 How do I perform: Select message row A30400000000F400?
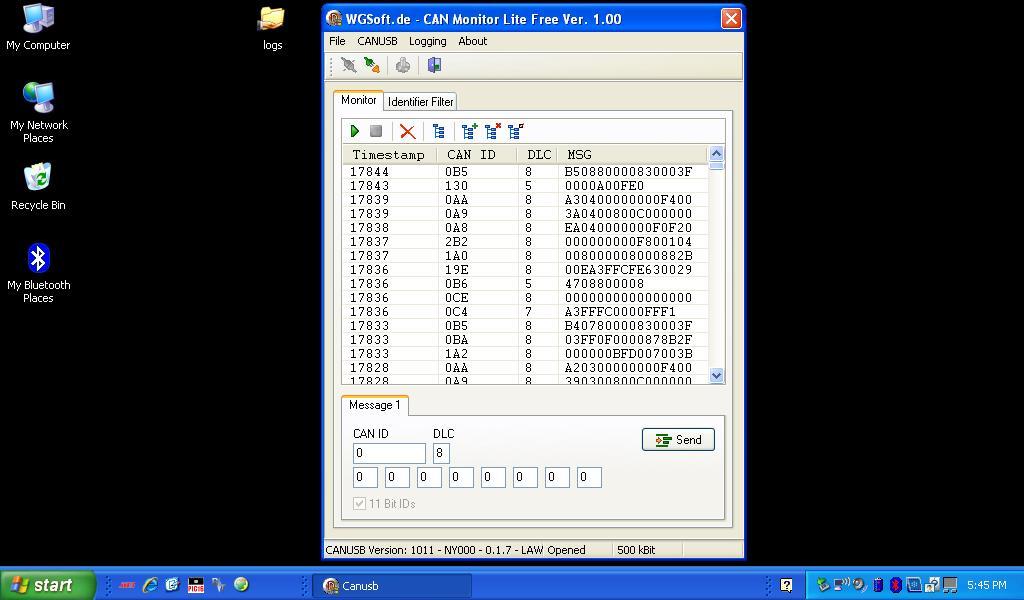pos(525,200)
